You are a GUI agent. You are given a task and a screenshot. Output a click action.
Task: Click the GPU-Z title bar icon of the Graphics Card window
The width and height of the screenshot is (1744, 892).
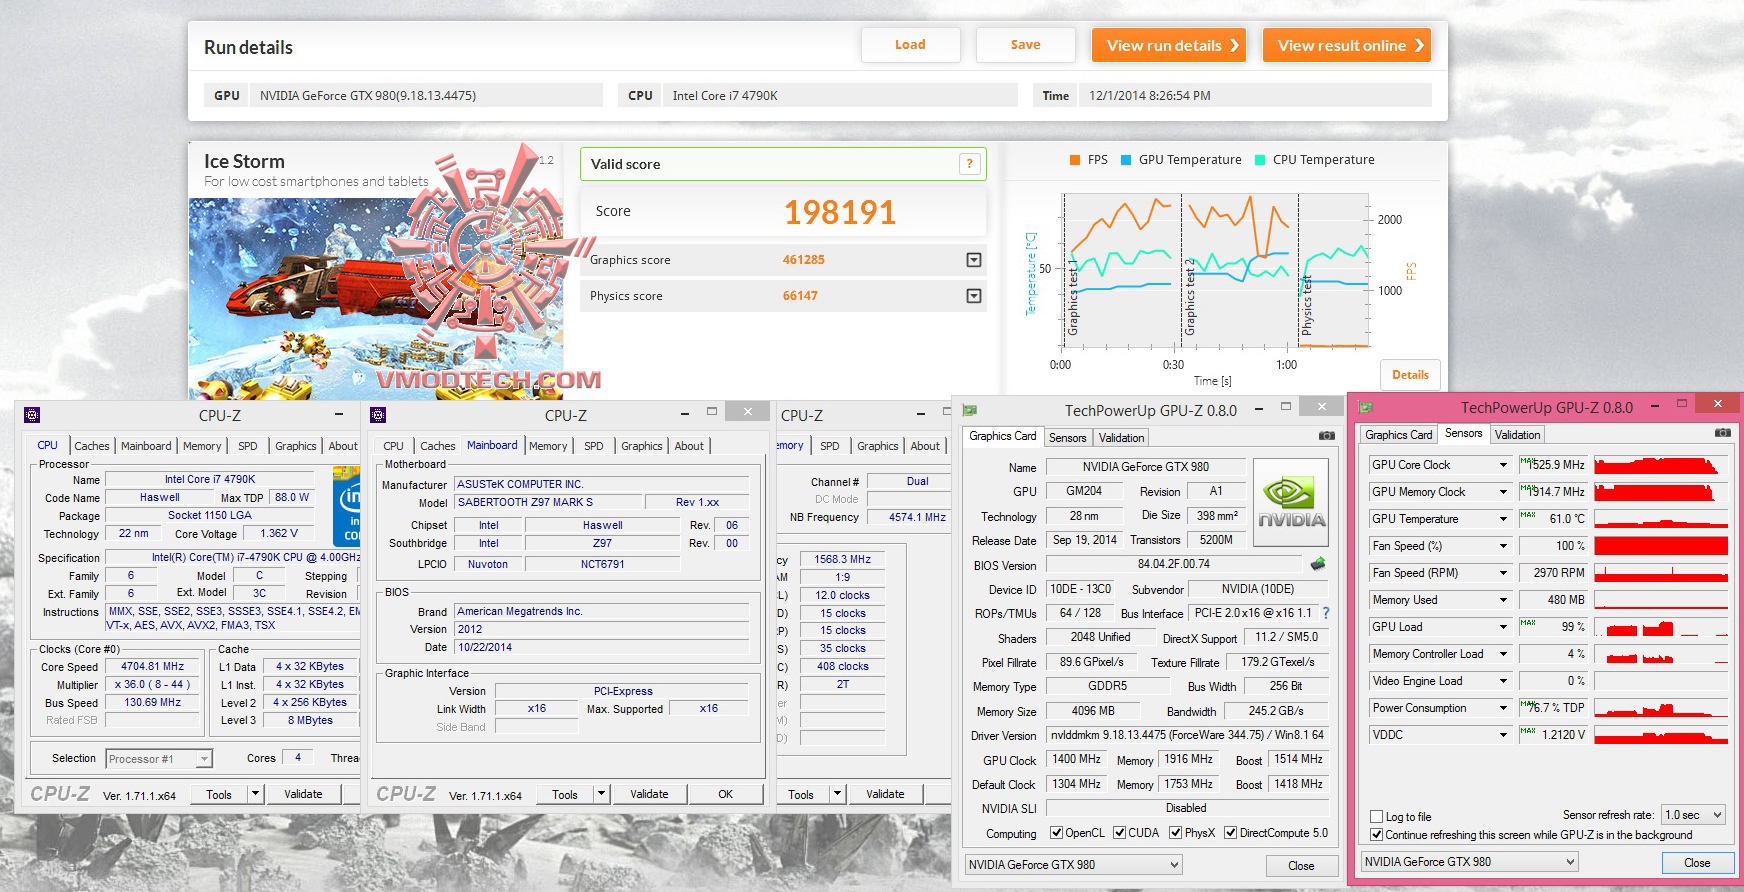pyautogui.click(x=969, y=410)
